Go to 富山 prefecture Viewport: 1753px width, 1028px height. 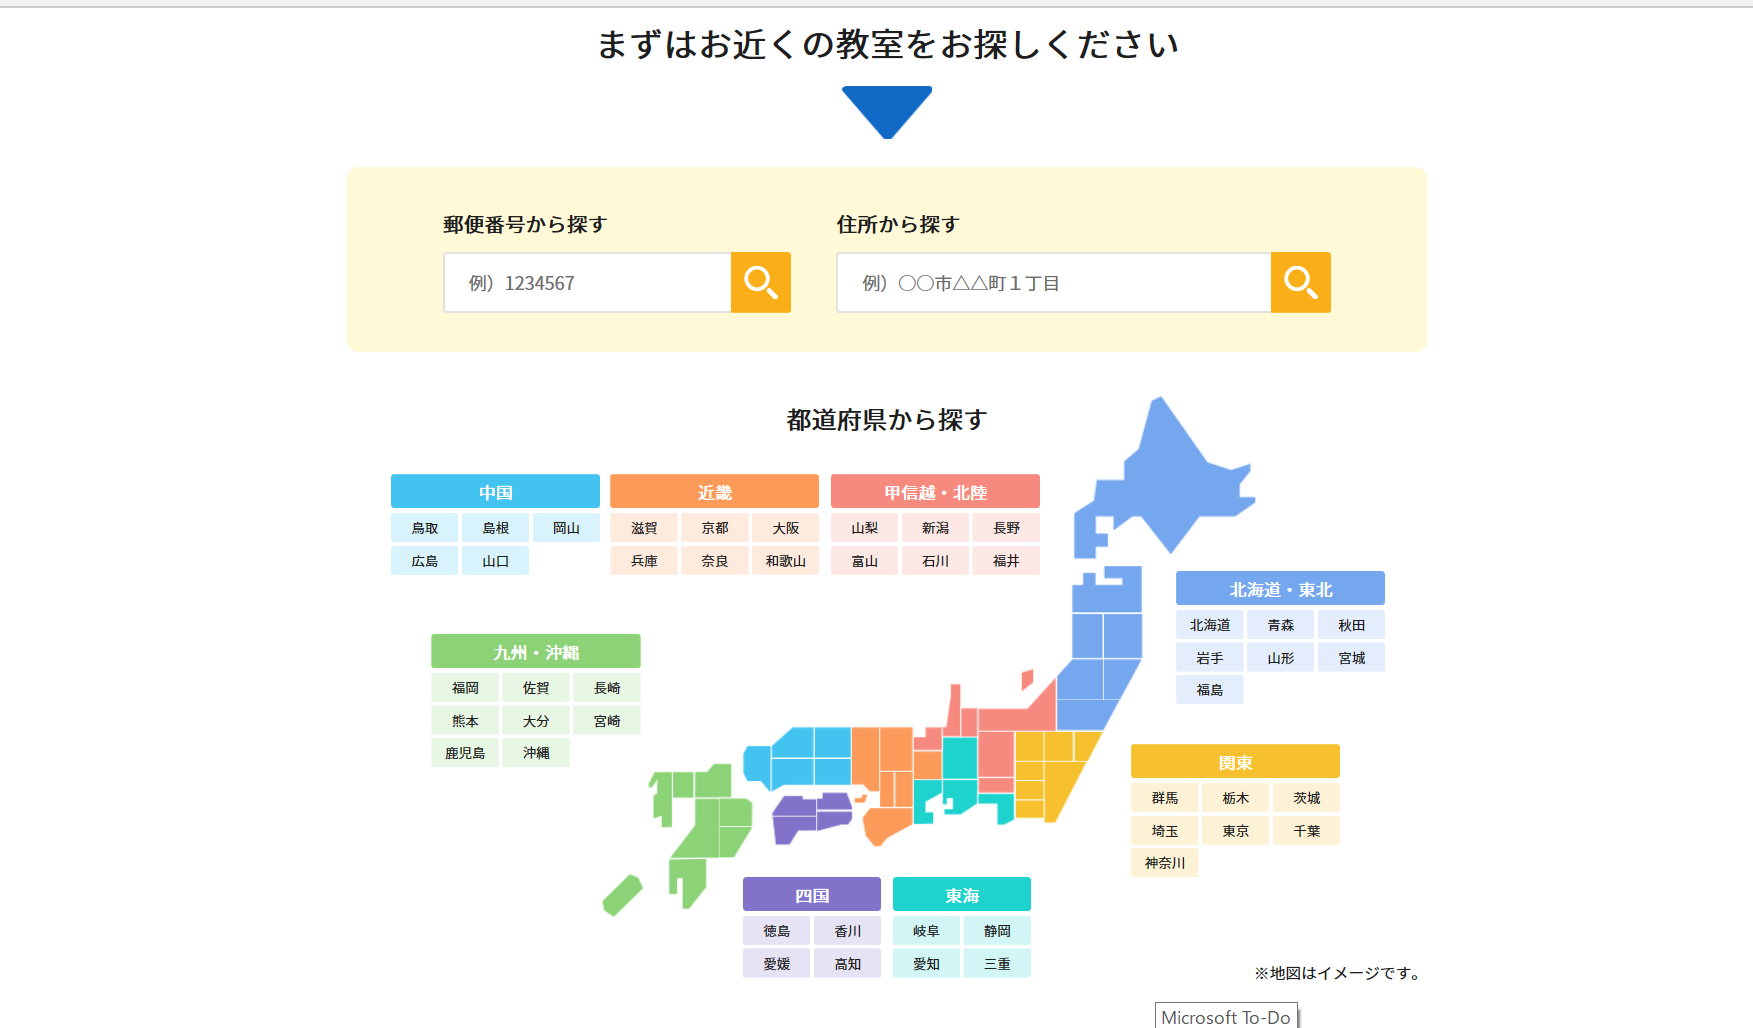tap(865, 561)
